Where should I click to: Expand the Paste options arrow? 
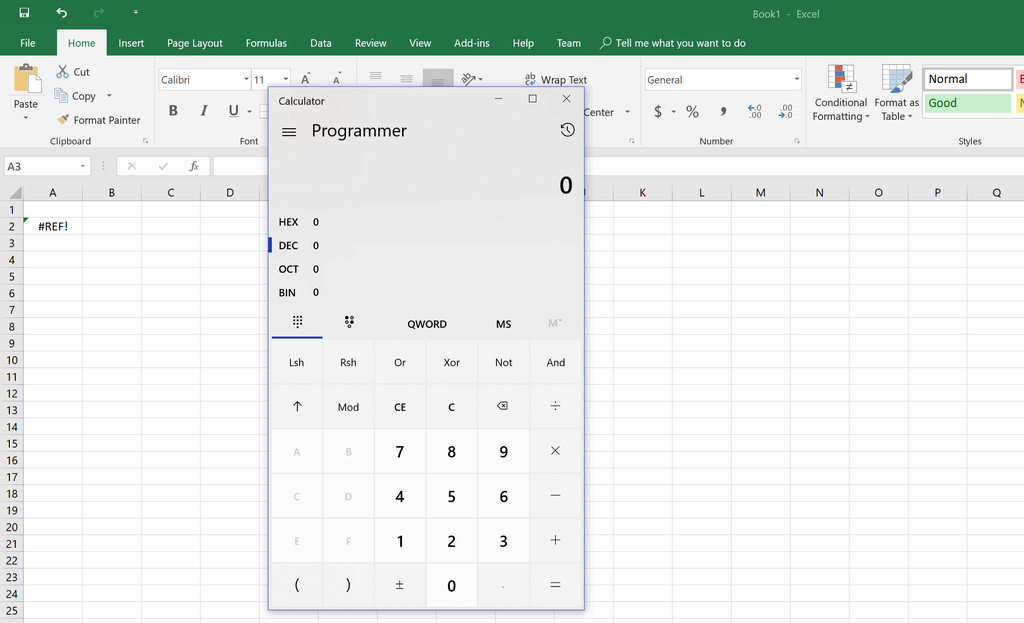(x=25, y=118)
